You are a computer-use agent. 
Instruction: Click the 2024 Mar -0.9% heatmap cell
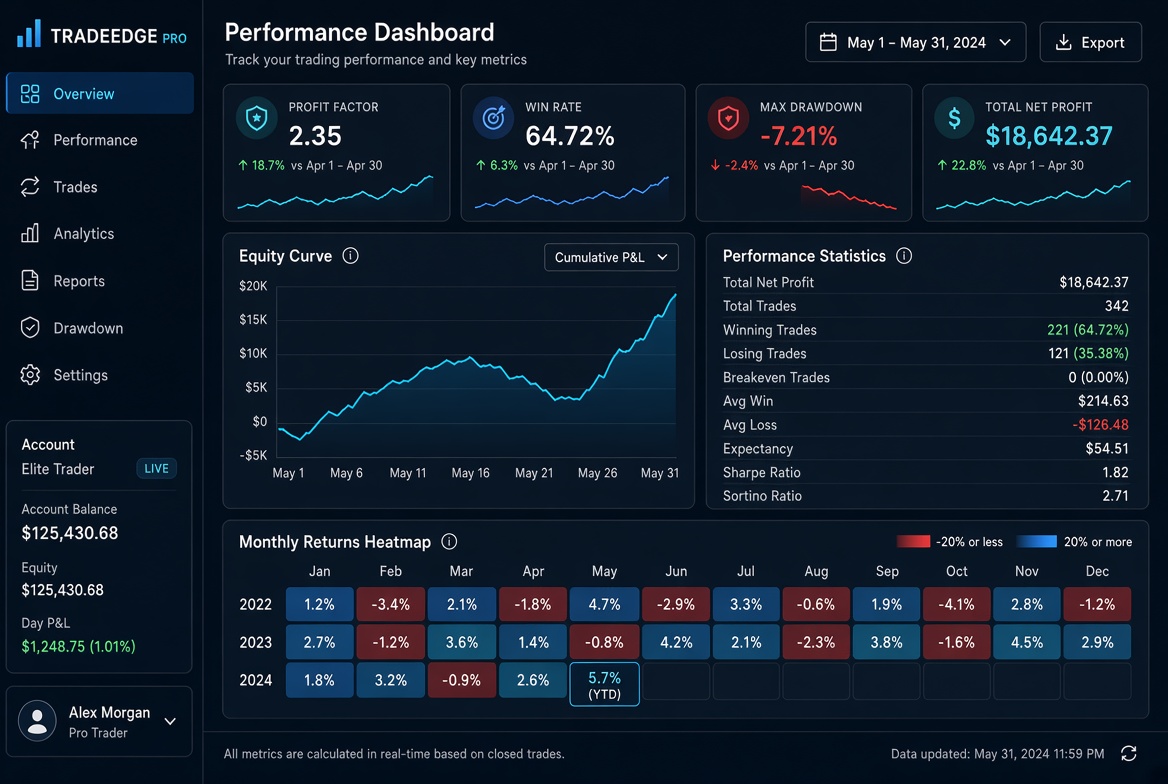point(461,680)
